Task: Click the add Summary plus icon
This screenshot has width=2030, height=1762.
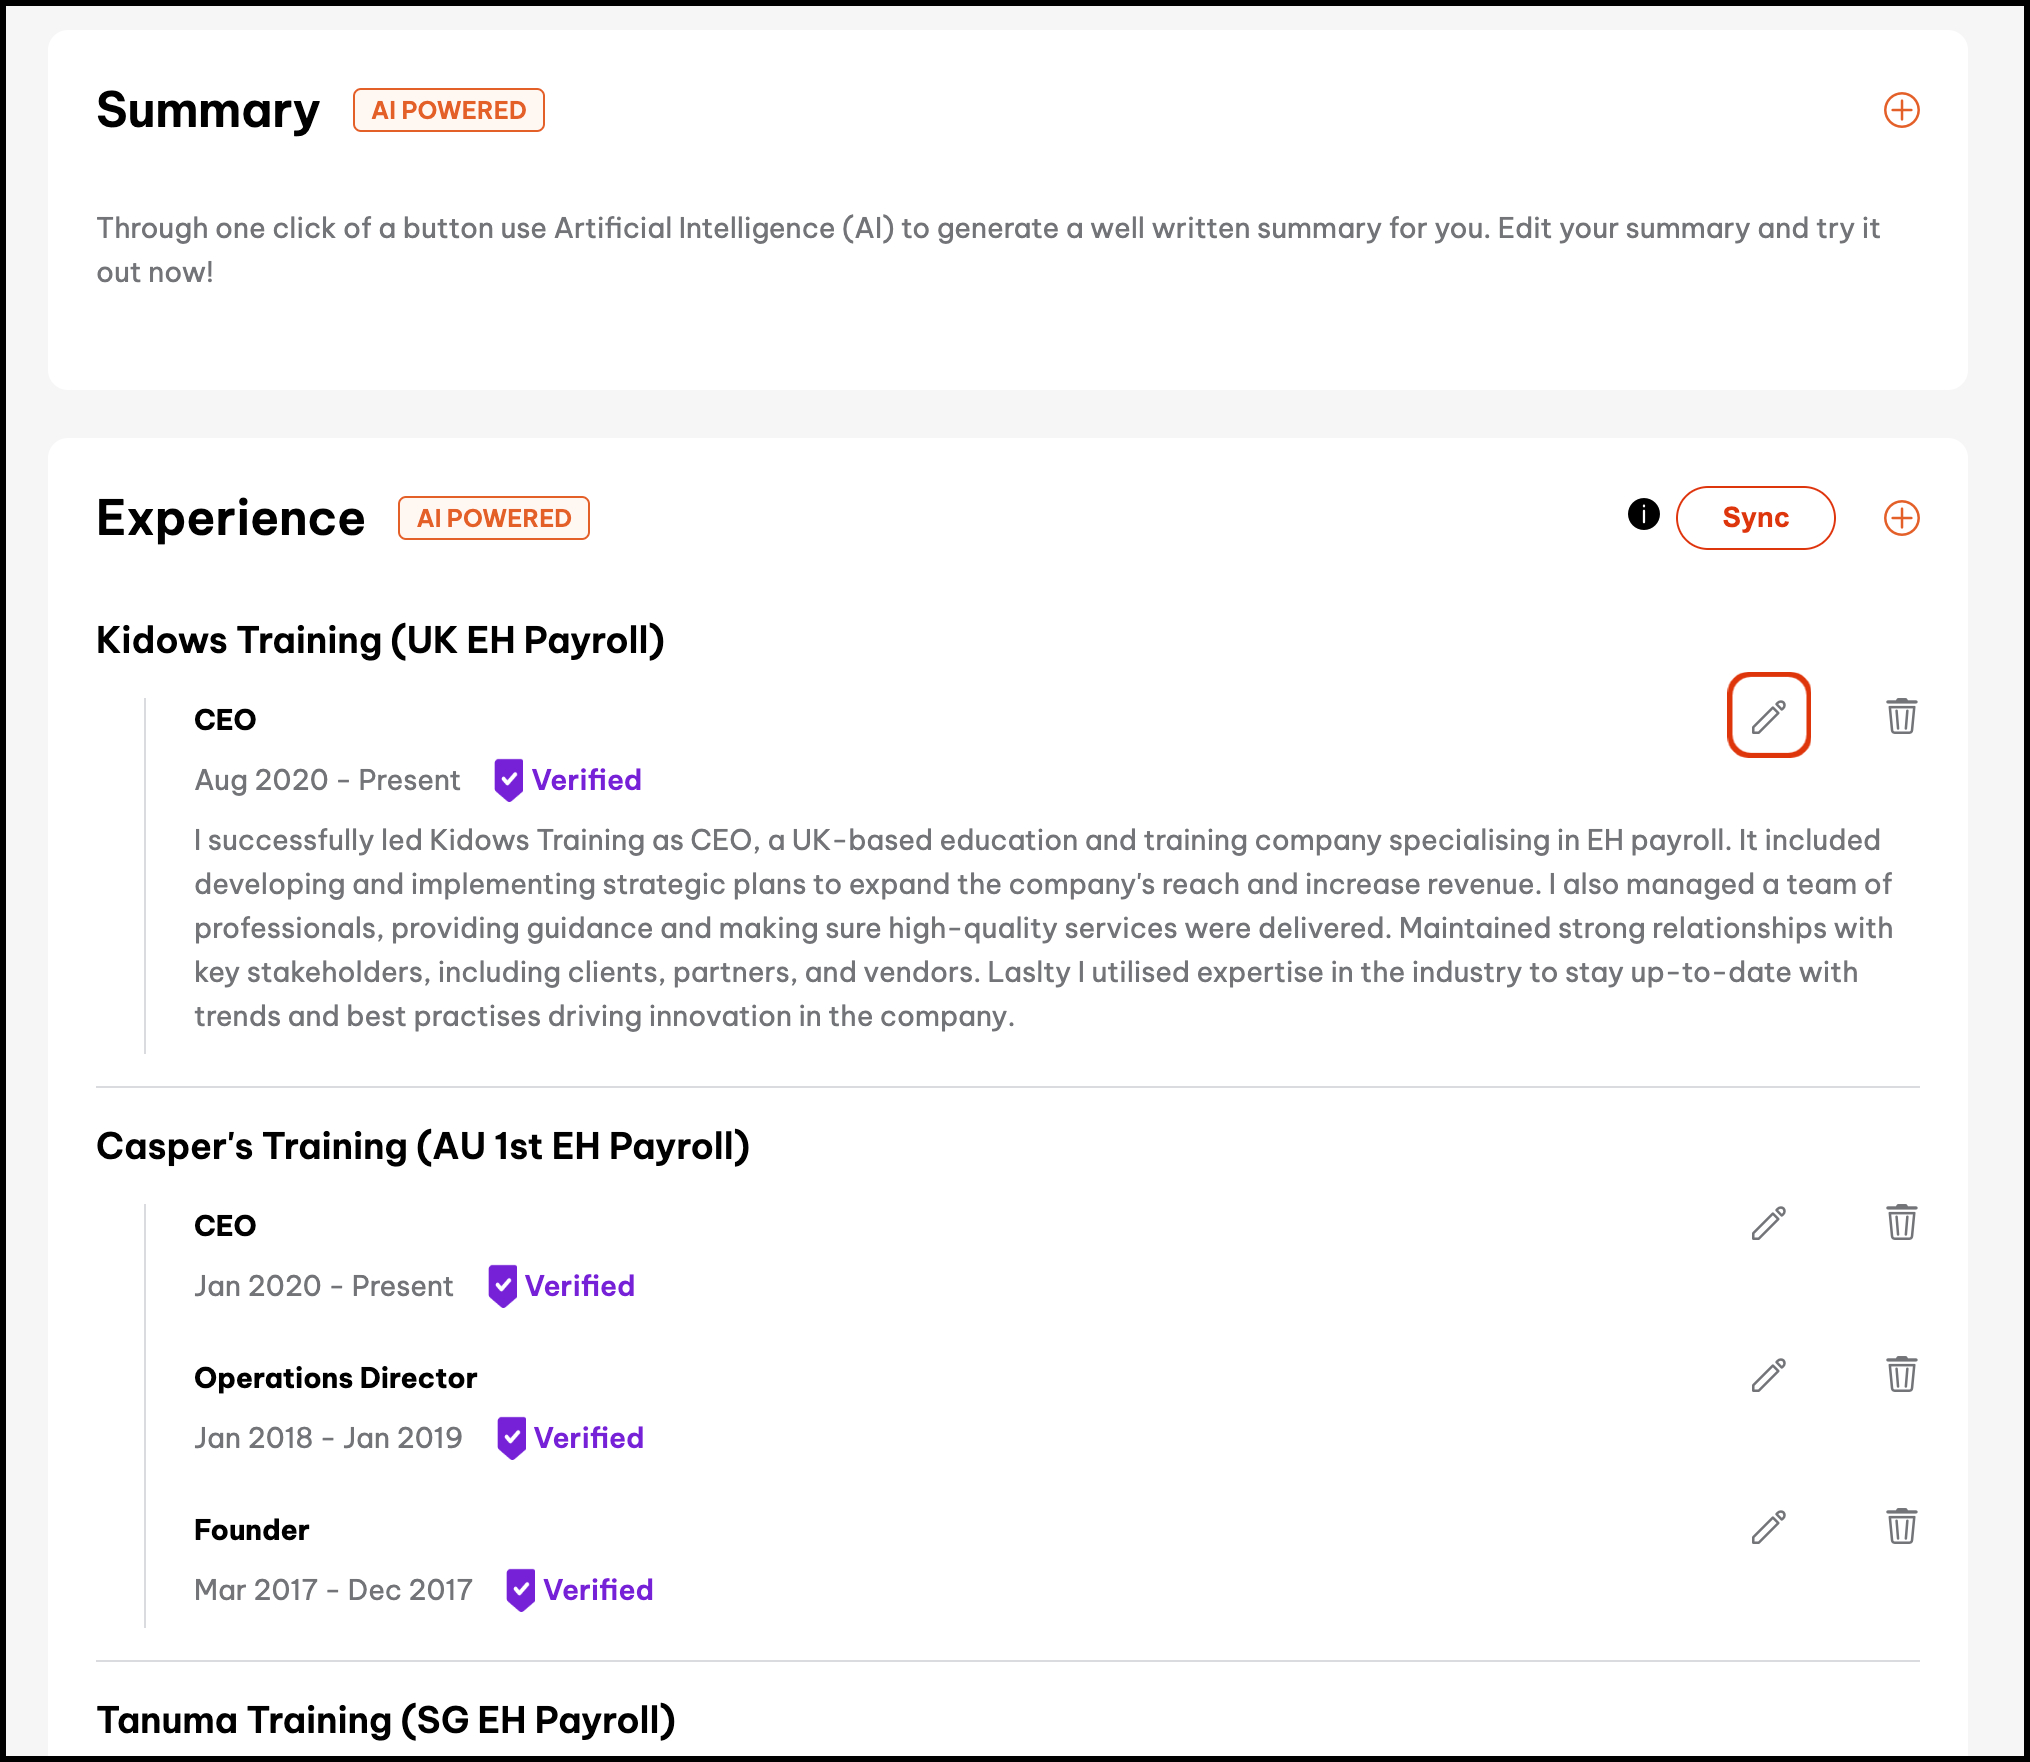Action: pyautogui.click(x=1901, y=110)
